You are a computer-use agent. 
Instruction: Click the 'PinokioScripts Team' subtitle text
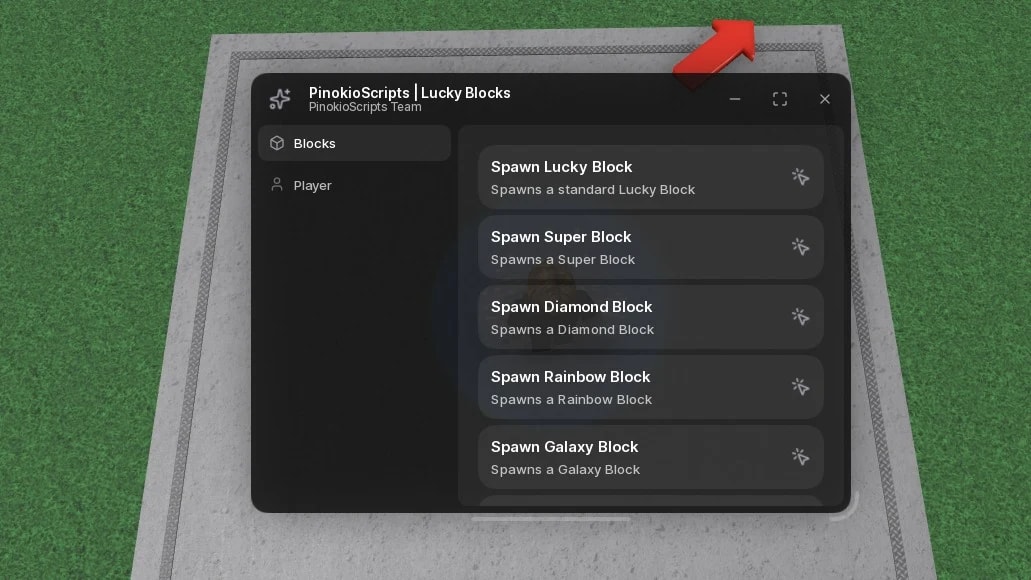coord(365,107)
